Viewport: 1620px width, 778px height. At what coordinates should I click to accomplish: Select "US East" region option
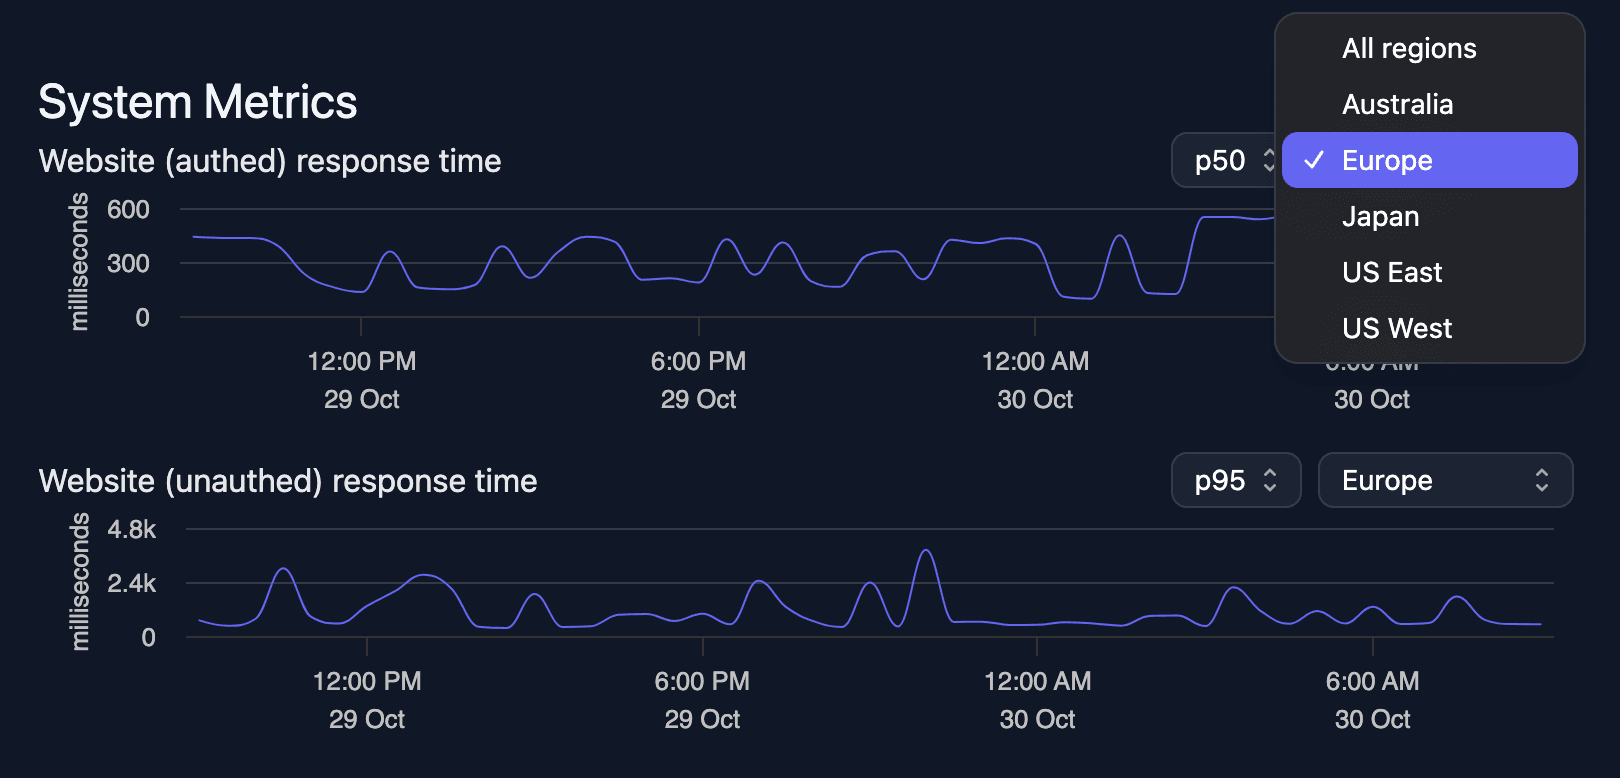click(1392, 272)
